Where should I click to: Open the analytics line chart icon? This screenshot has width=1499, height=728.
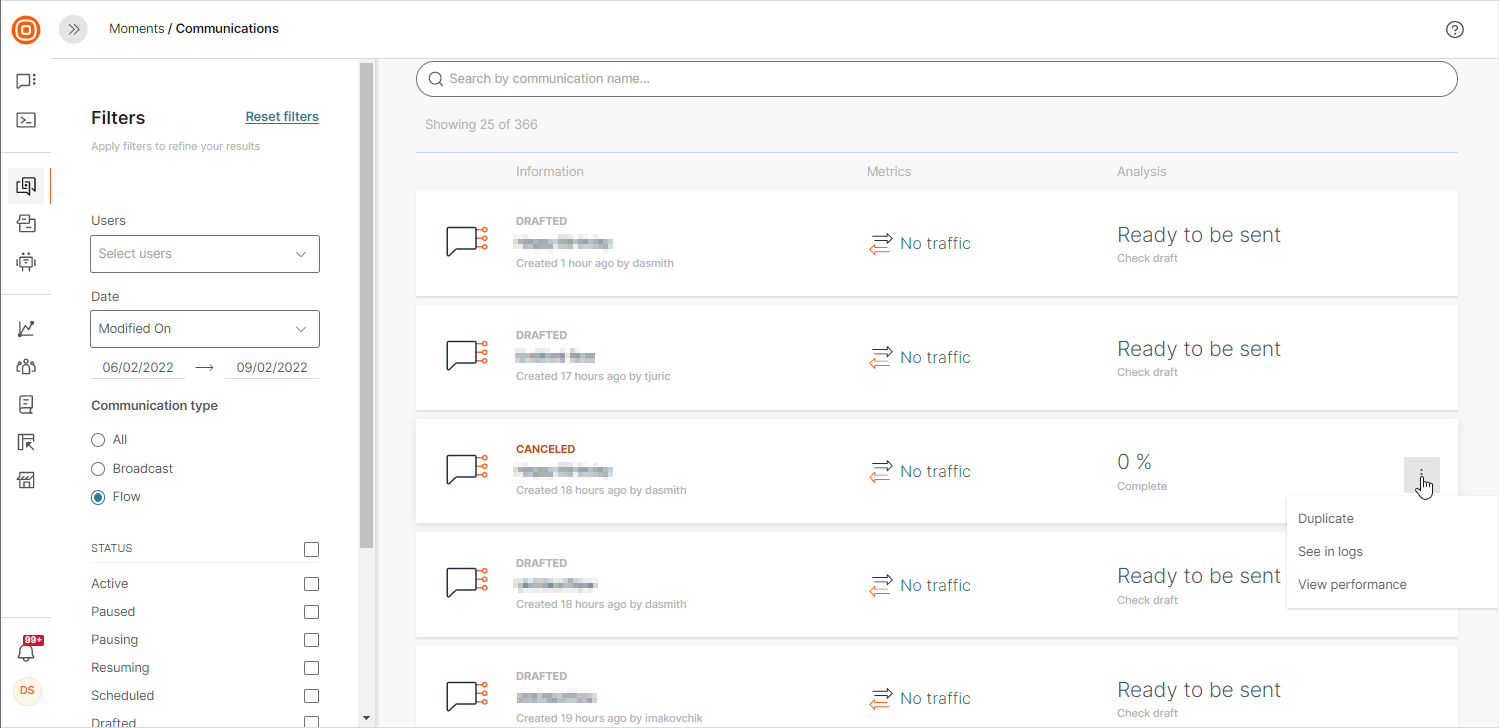(26, 329)
